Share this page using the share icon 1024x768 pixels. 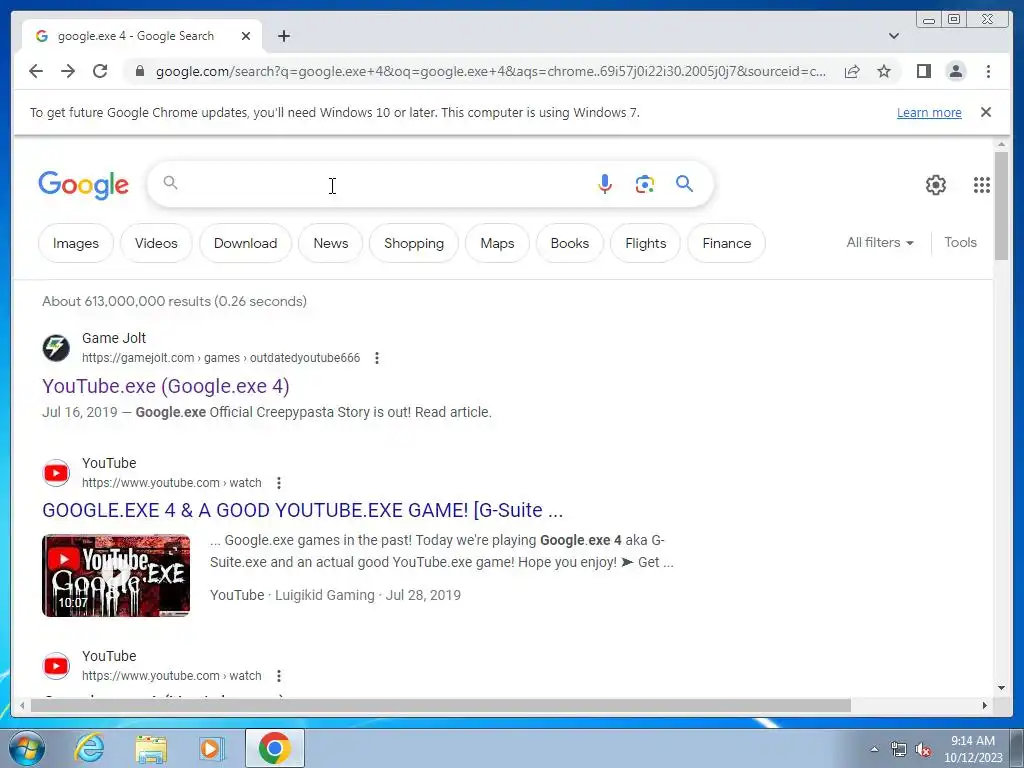click(852, 71)
